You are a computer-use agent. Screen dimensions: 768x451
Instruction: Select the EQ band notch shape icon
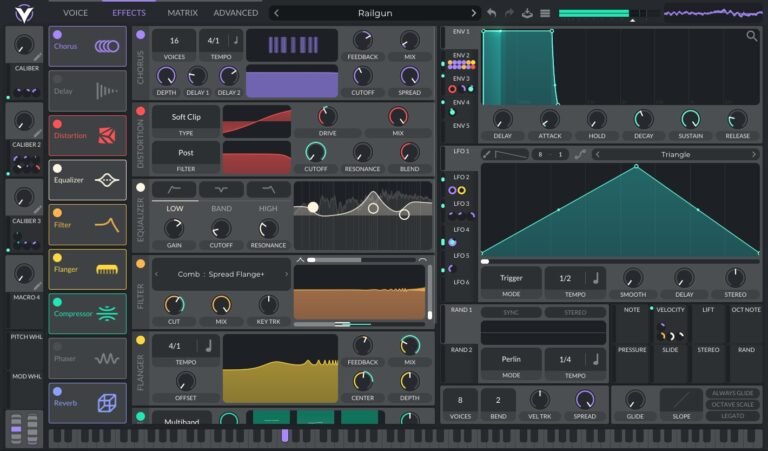pos(221,190)
